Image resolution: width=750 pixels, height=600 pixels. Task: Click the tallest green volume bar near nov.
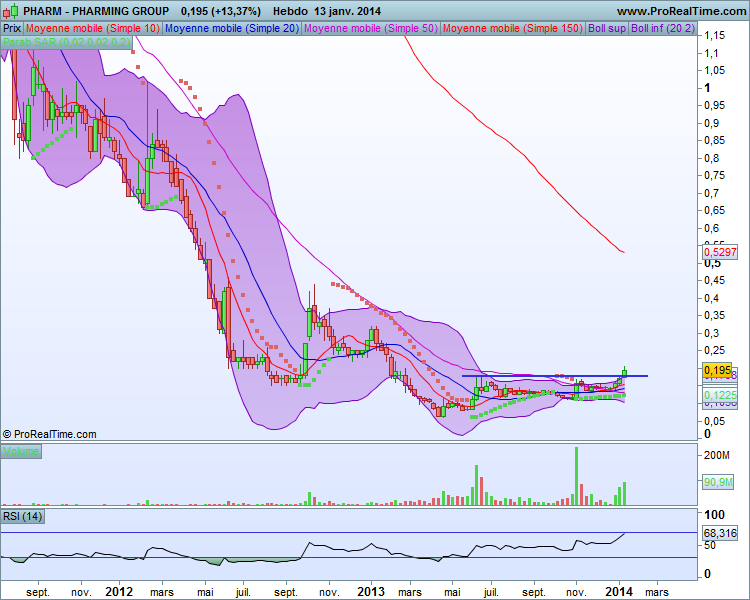pyautogui.click(x=576, y=476)
